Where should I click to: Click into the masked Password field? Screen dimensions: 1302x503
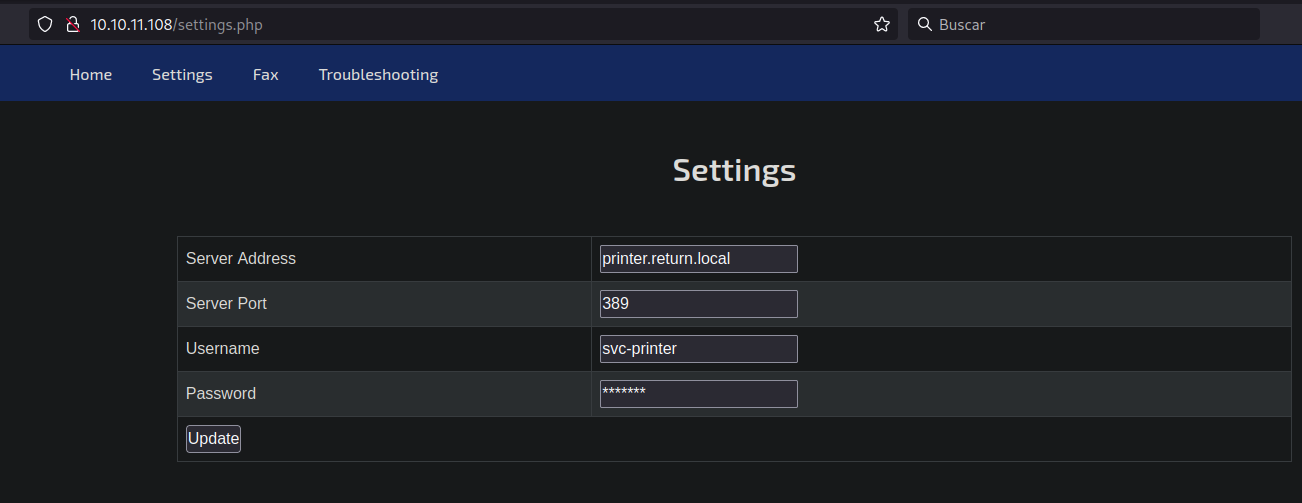point(698,394)
